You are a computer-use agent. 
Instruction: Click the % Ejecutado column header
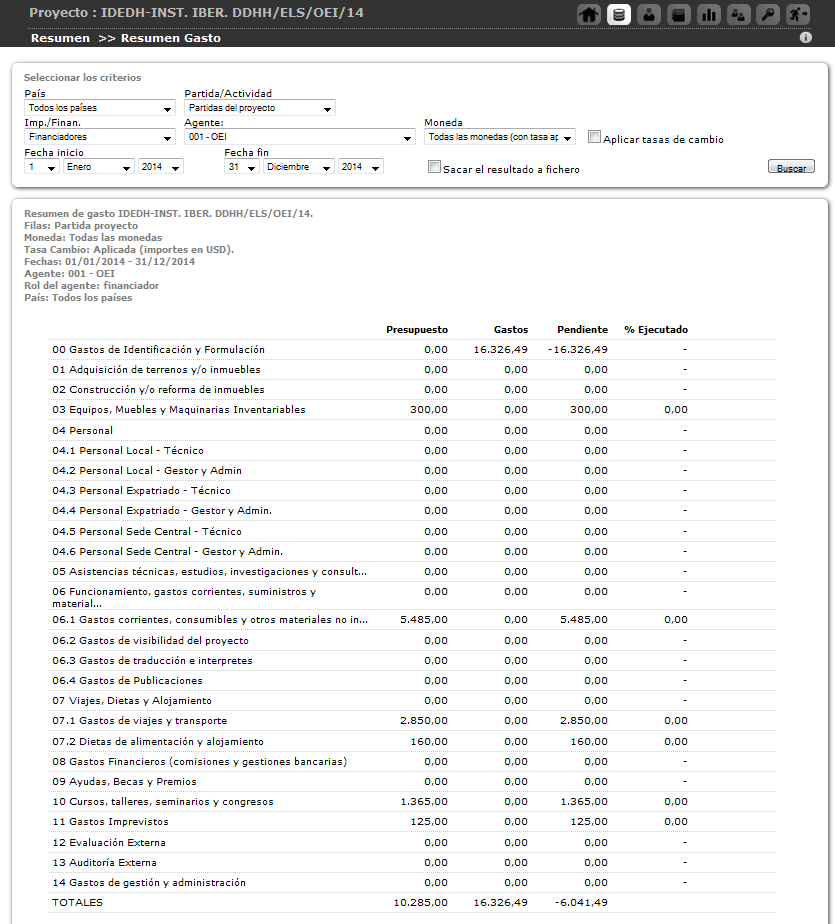click(x=656, y=329)
